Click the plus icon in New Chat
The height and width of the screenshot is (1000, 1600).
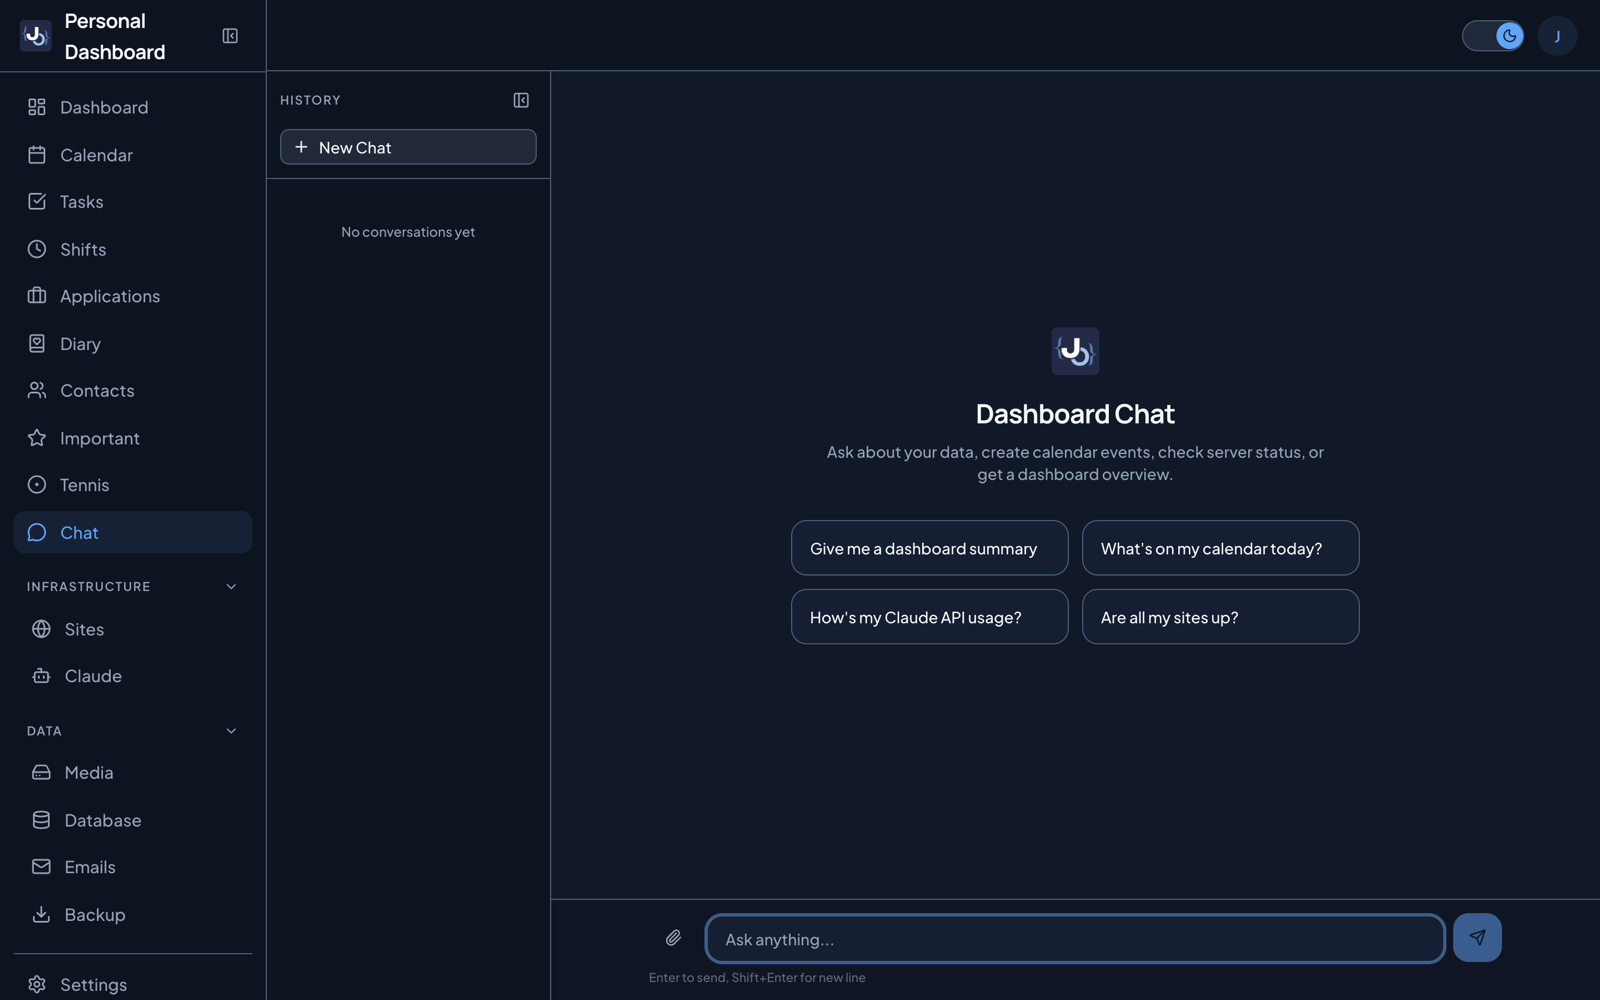[301, 147]
